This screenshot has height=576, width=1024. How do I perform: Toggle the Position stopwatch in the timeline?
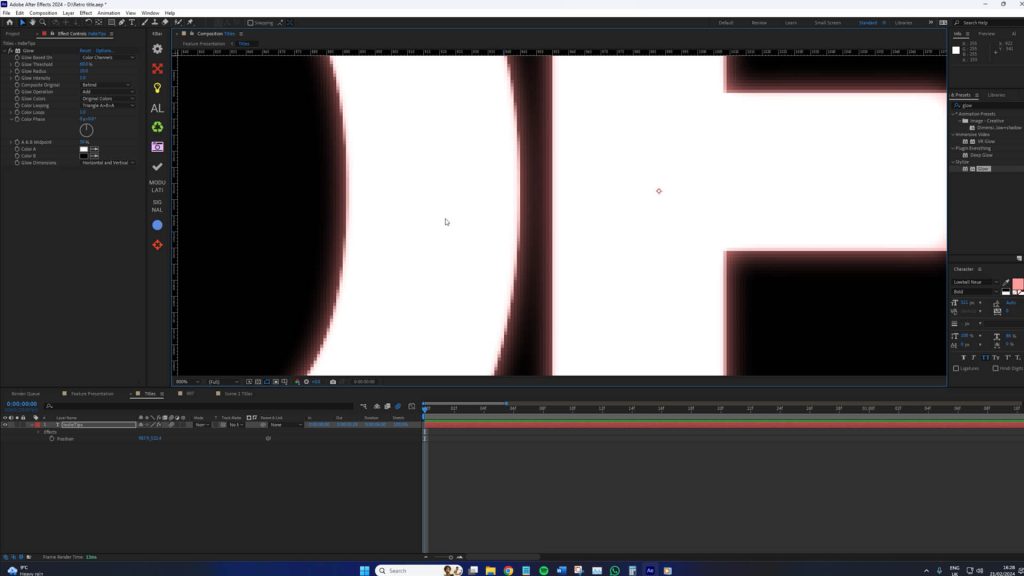pyautogui.click(x=52, y=438)
